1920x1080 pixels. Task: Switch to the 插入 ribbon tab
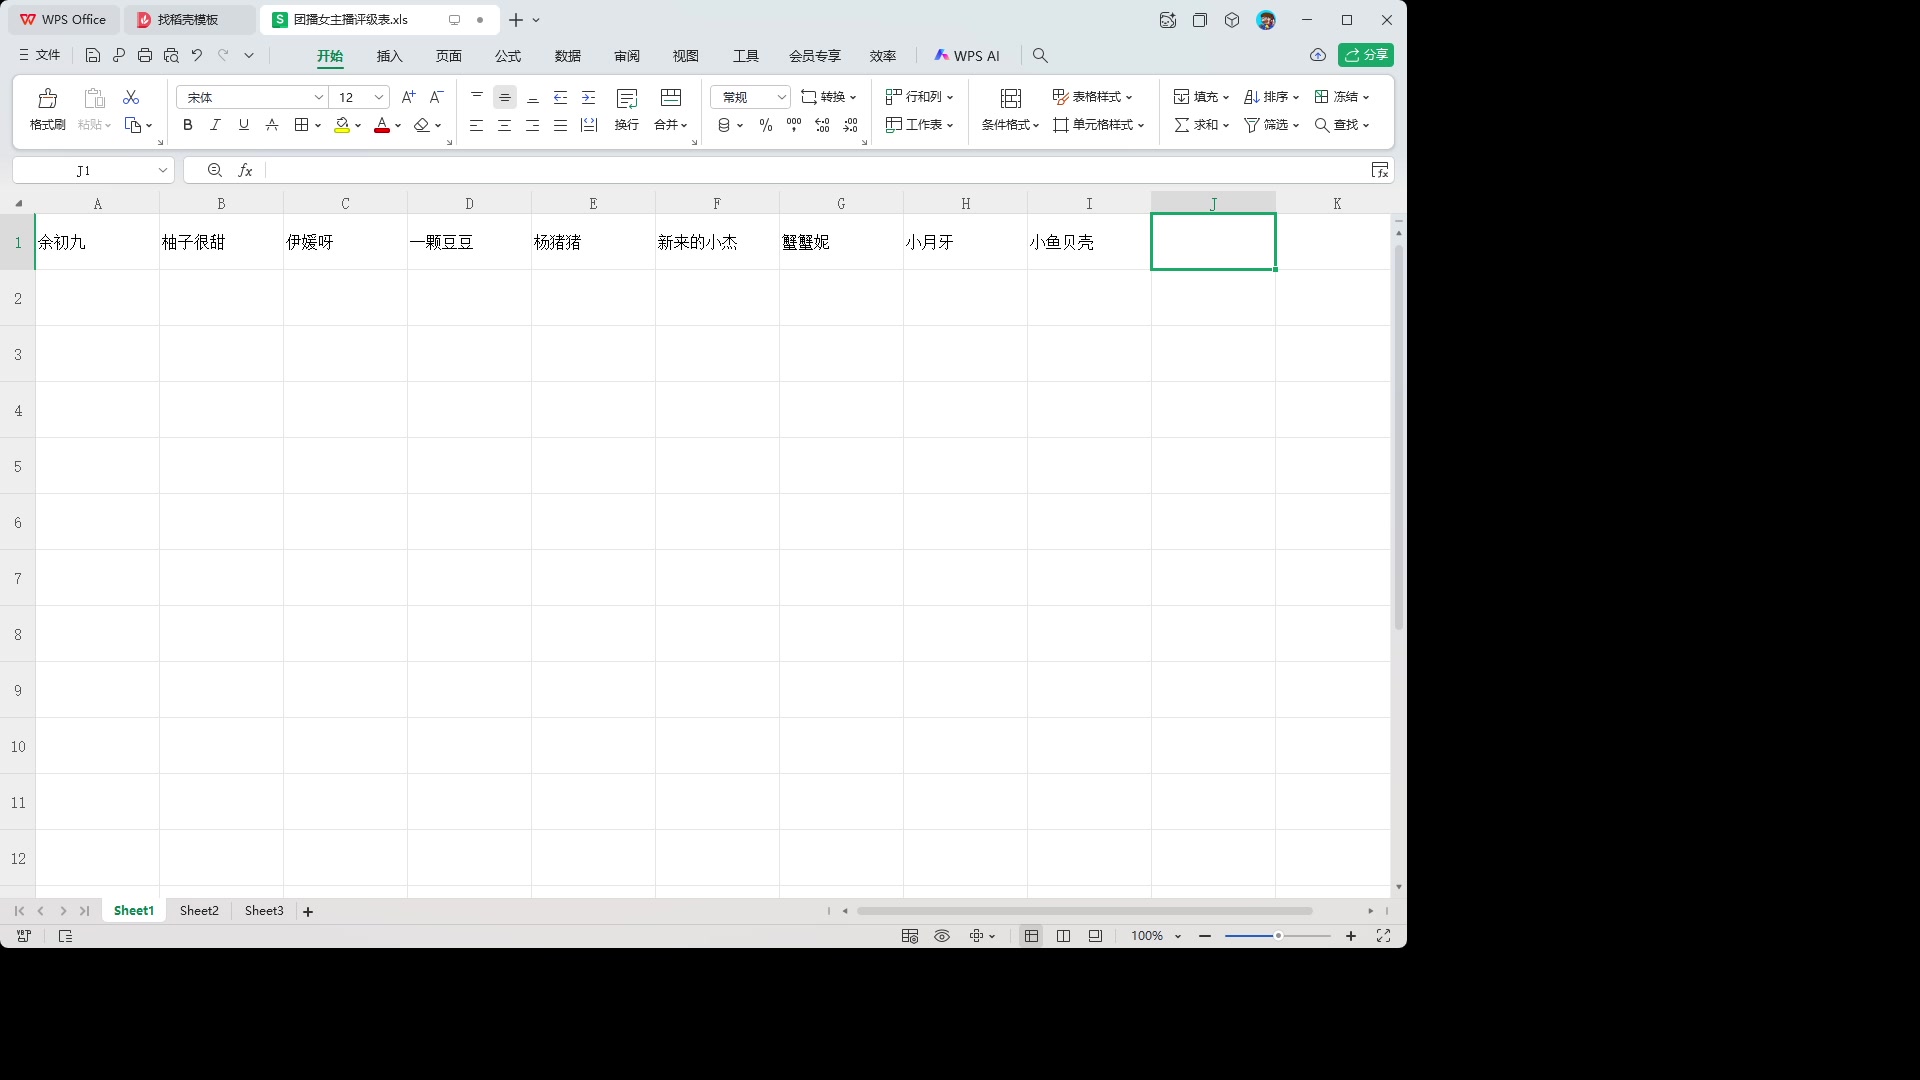tap(389, 56)
